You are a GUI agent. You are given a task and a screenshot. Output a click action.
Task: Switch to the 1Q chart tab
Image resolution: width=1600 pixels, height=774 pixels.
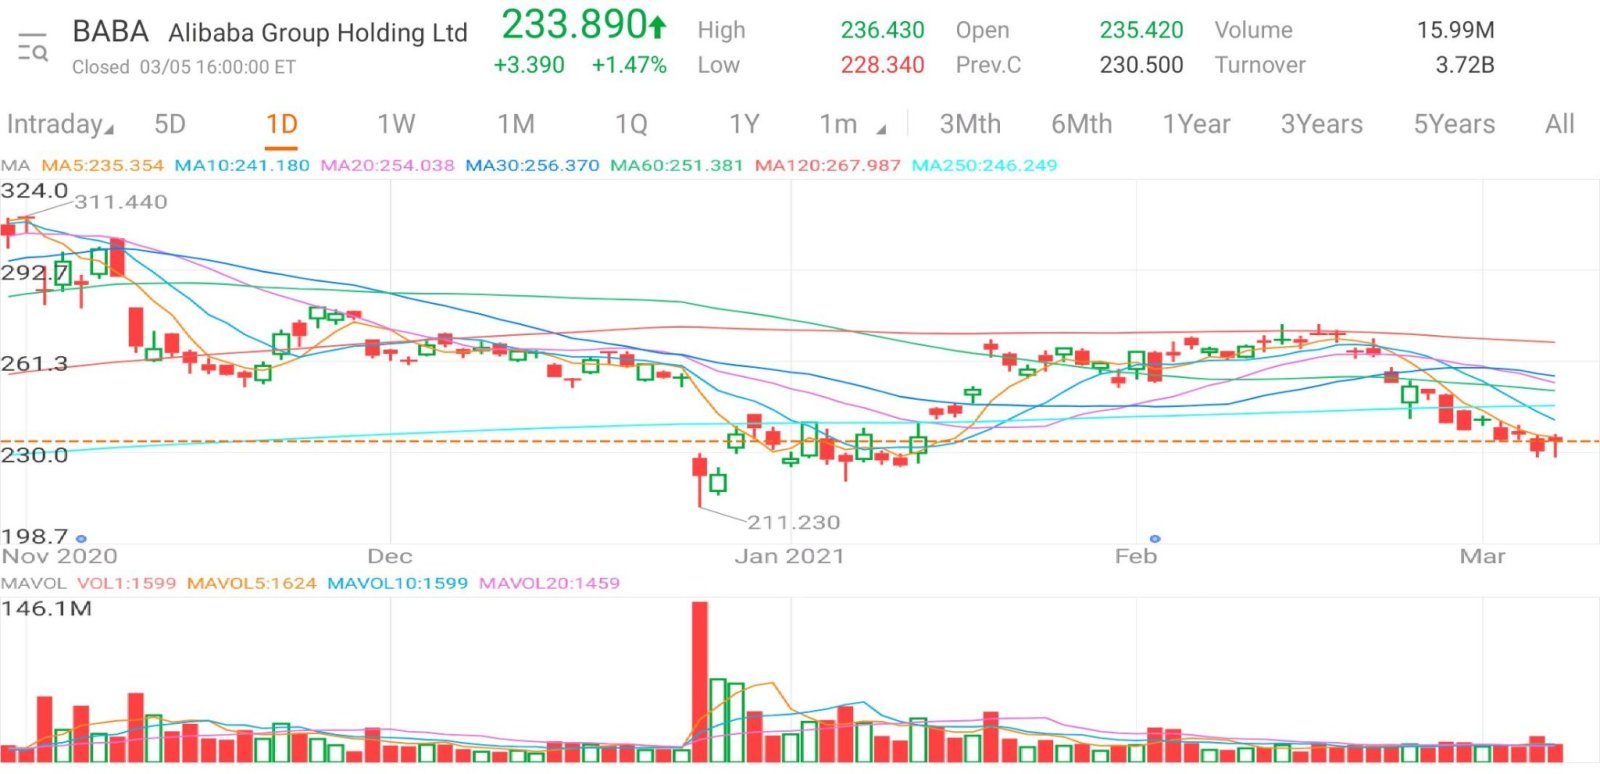[631, 124]
